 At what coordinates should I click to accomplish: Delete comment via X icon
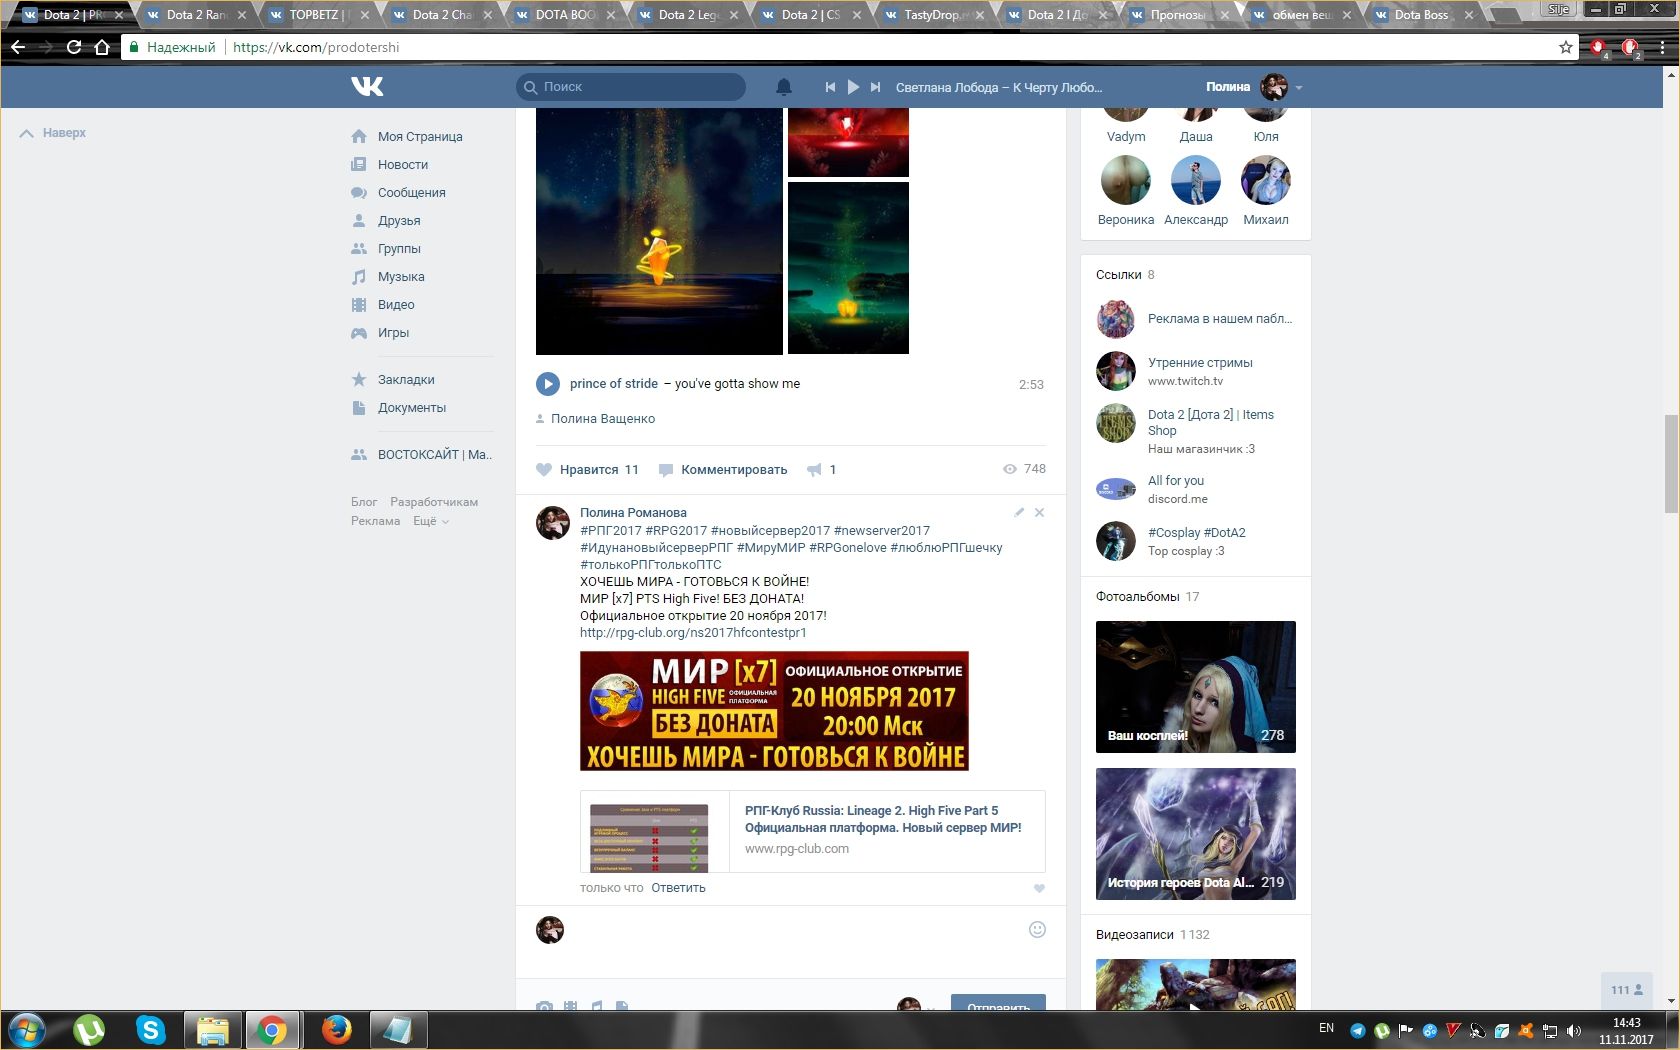[x=1039, y=512]
